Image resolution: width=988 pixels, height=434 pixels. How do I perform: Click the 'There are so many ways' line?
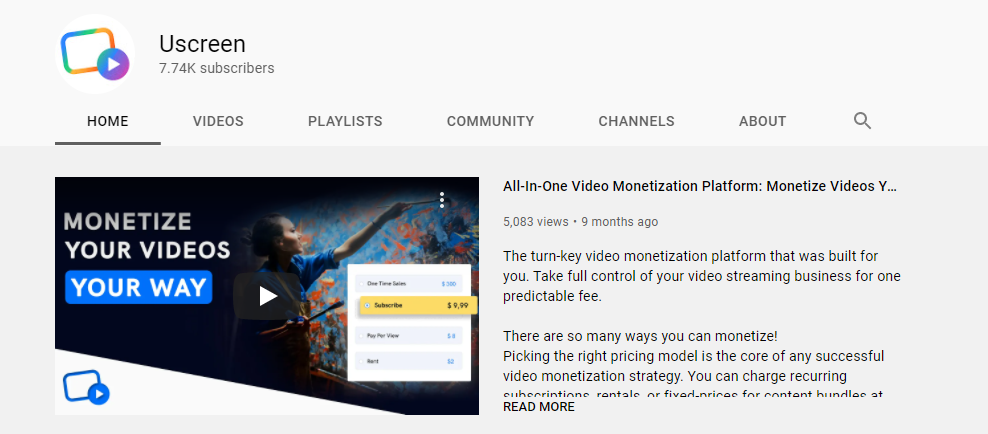pyautogui.click(x=640, y=336)
